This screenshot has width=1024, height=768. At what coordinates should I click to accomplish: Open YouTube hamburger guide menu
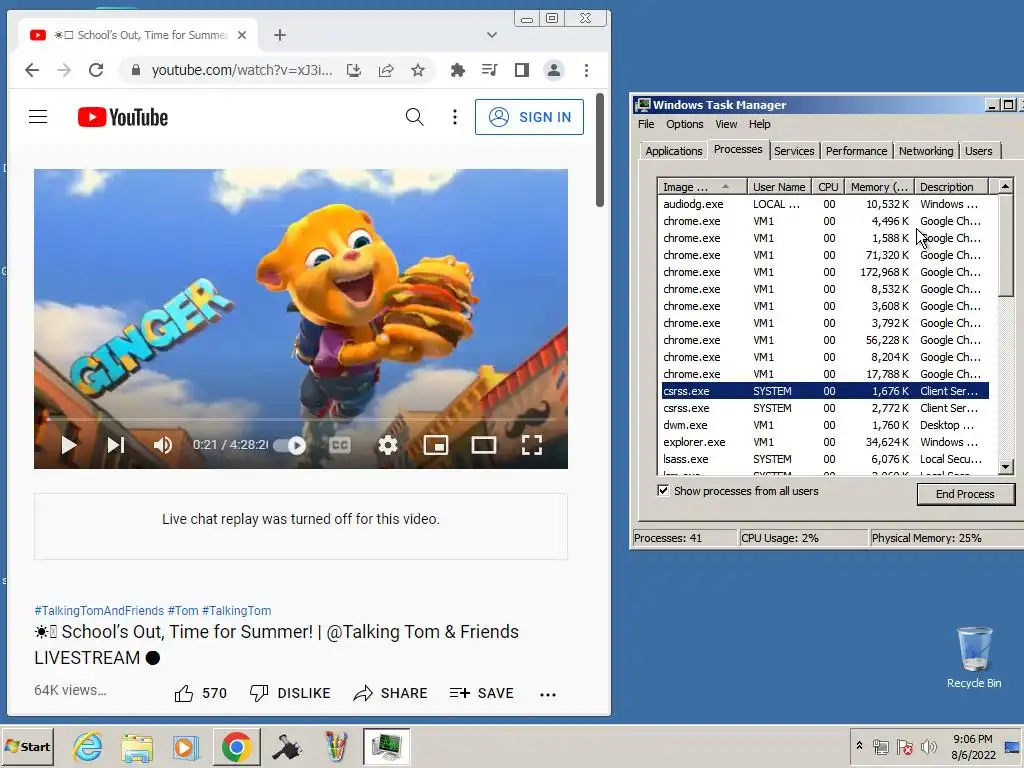click(38, 117)
